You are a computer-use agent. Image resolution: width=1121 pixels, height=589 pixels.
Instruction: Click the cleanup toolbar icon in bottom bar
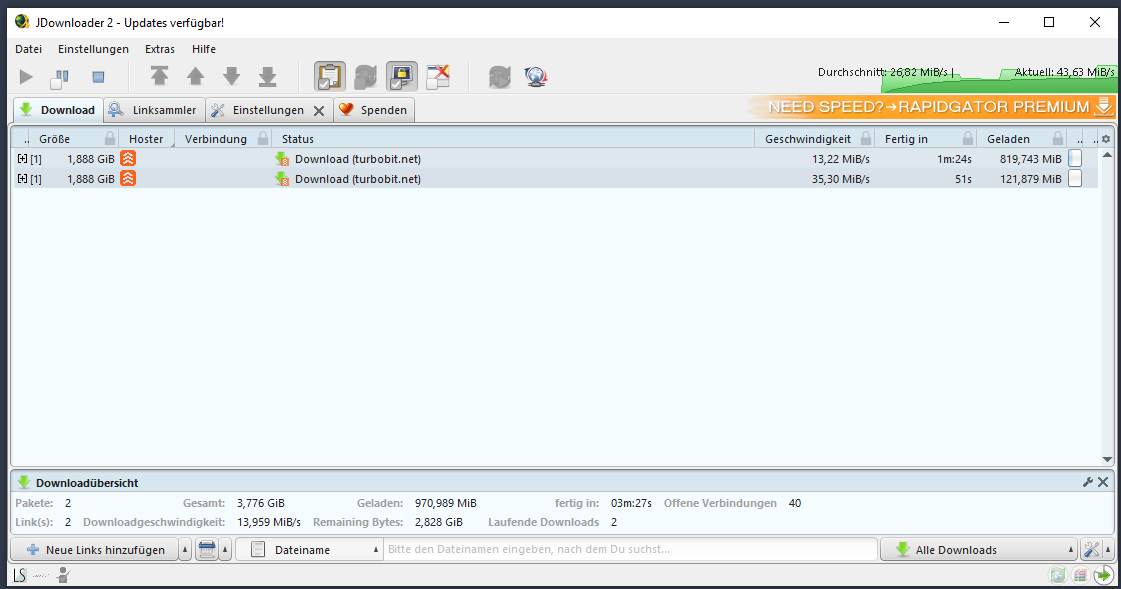(207, 550)
